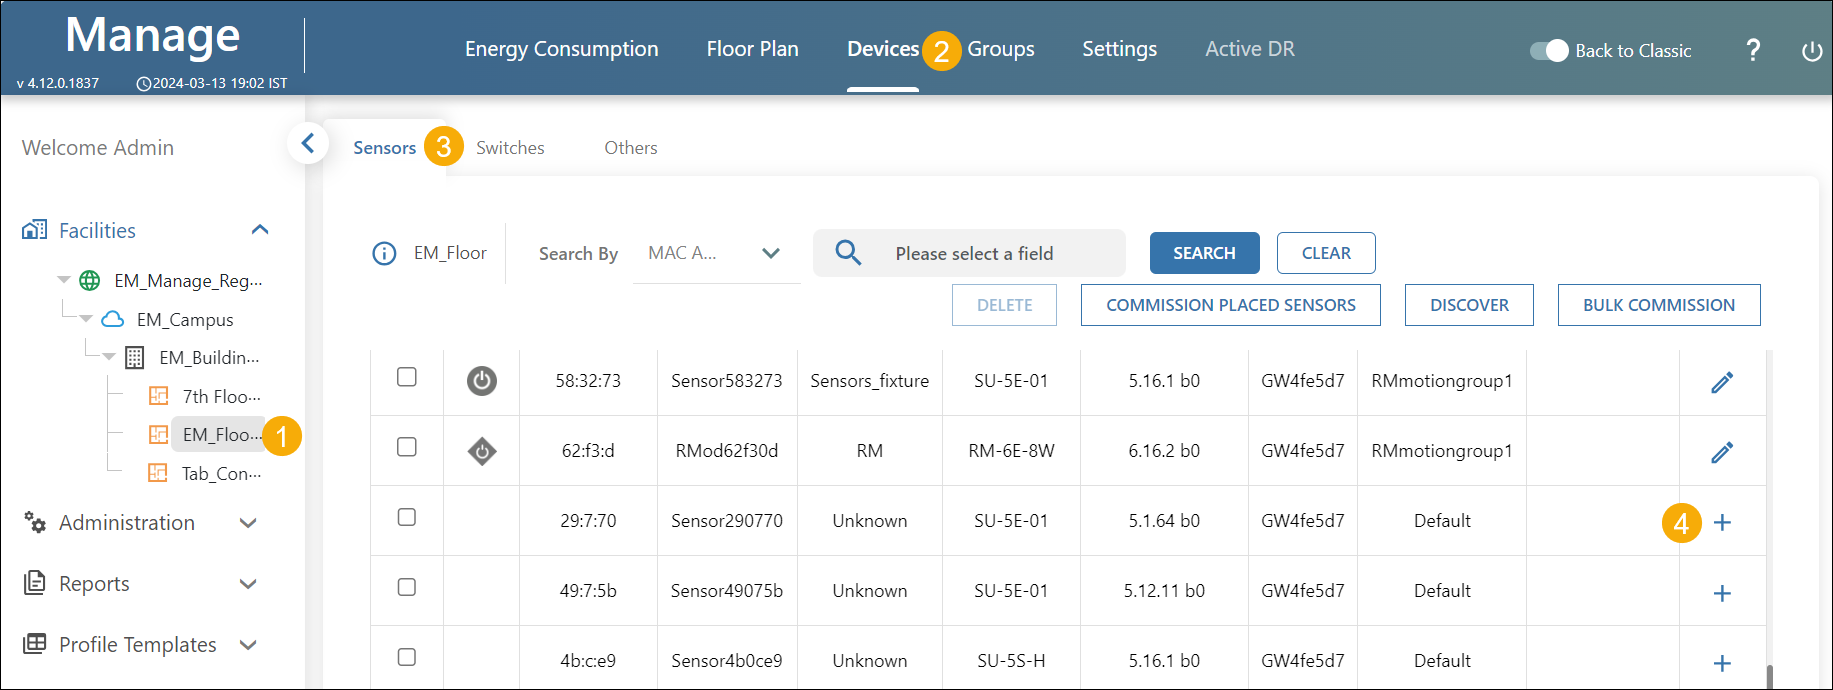Click the Please select a field input
The height and width of the screenshot is (690, 1833).
tap(969, 253)
